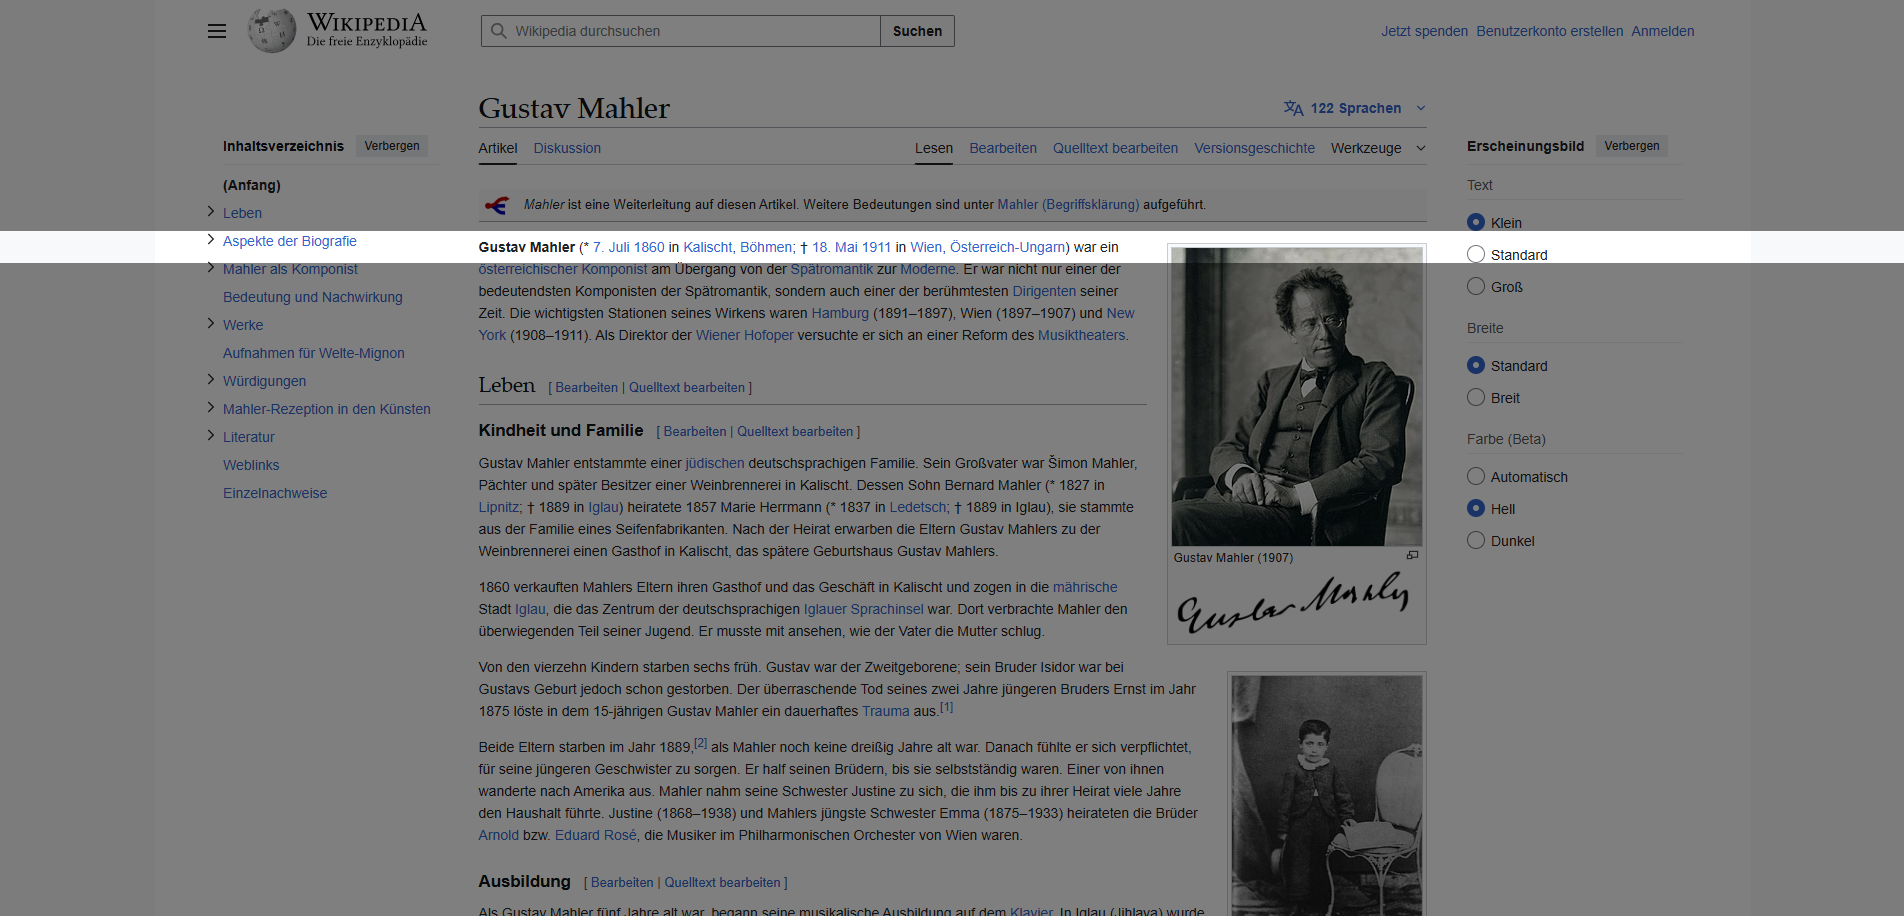Image resolution: width=1904 pixels, height=916 pixels.
Task: Click the Suchen button
Action: coord(916,31)
